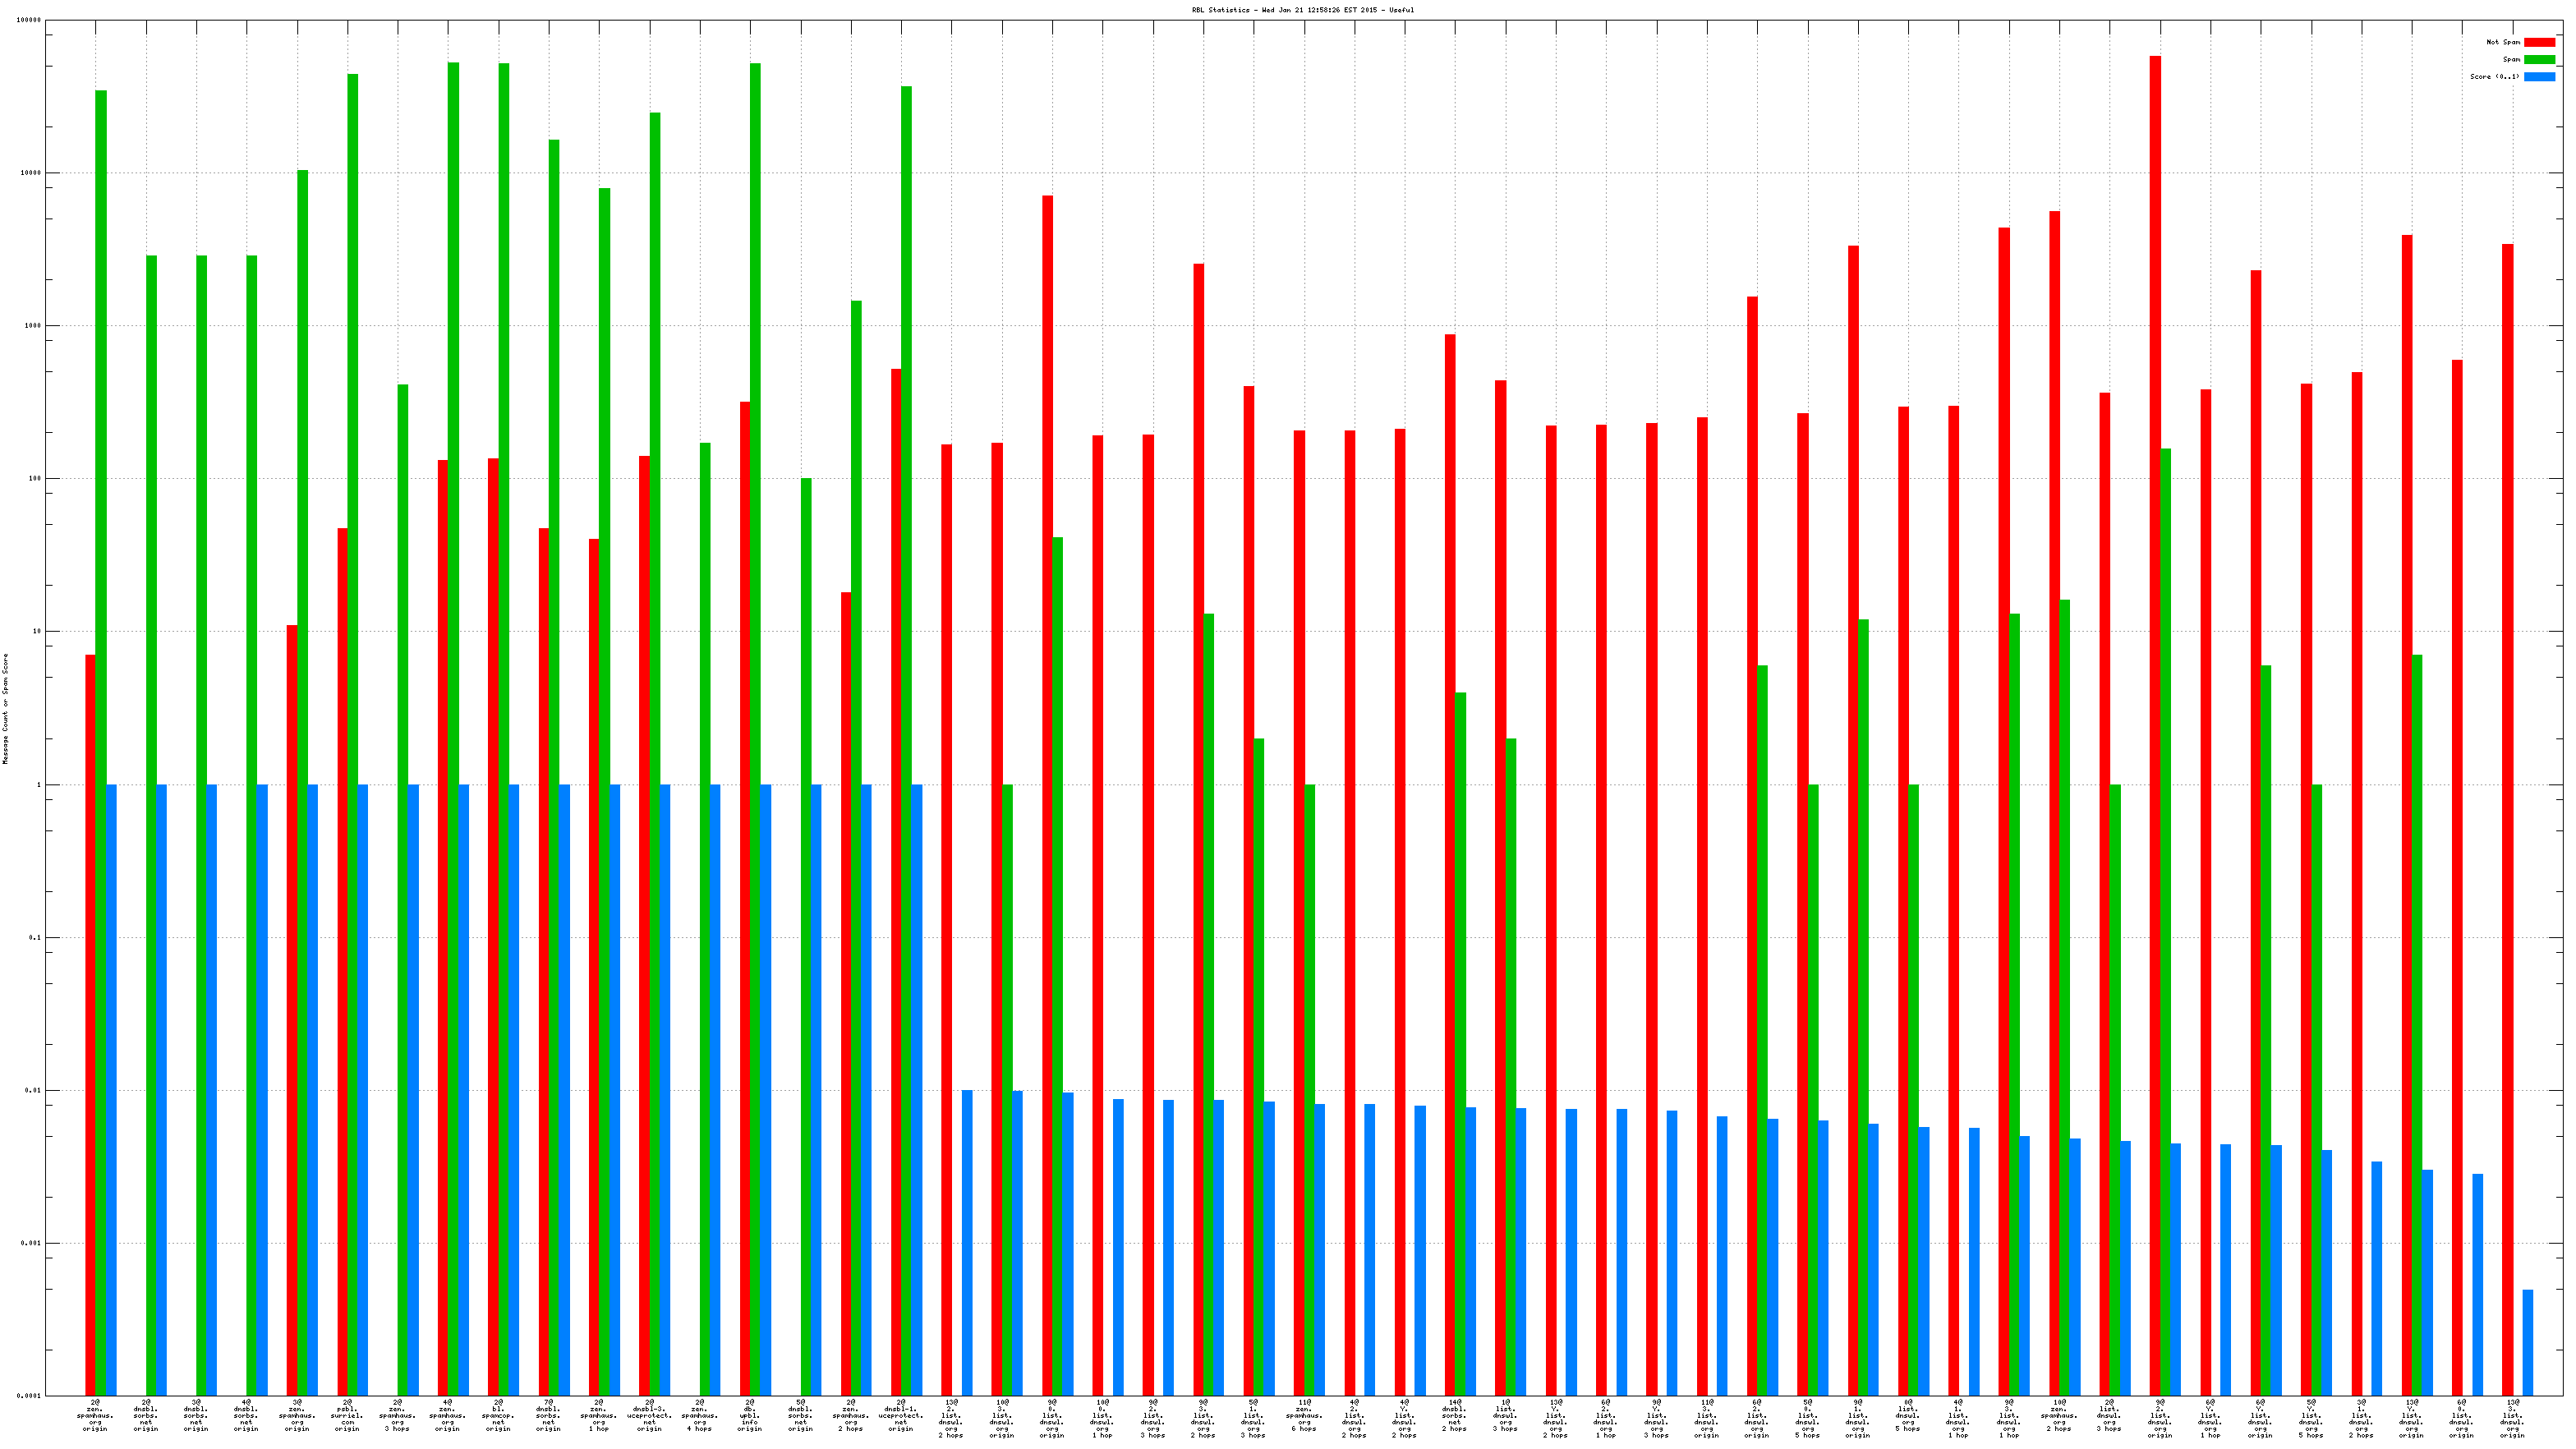Click the shortest blue Score bar at far right

(2527, 1342)
